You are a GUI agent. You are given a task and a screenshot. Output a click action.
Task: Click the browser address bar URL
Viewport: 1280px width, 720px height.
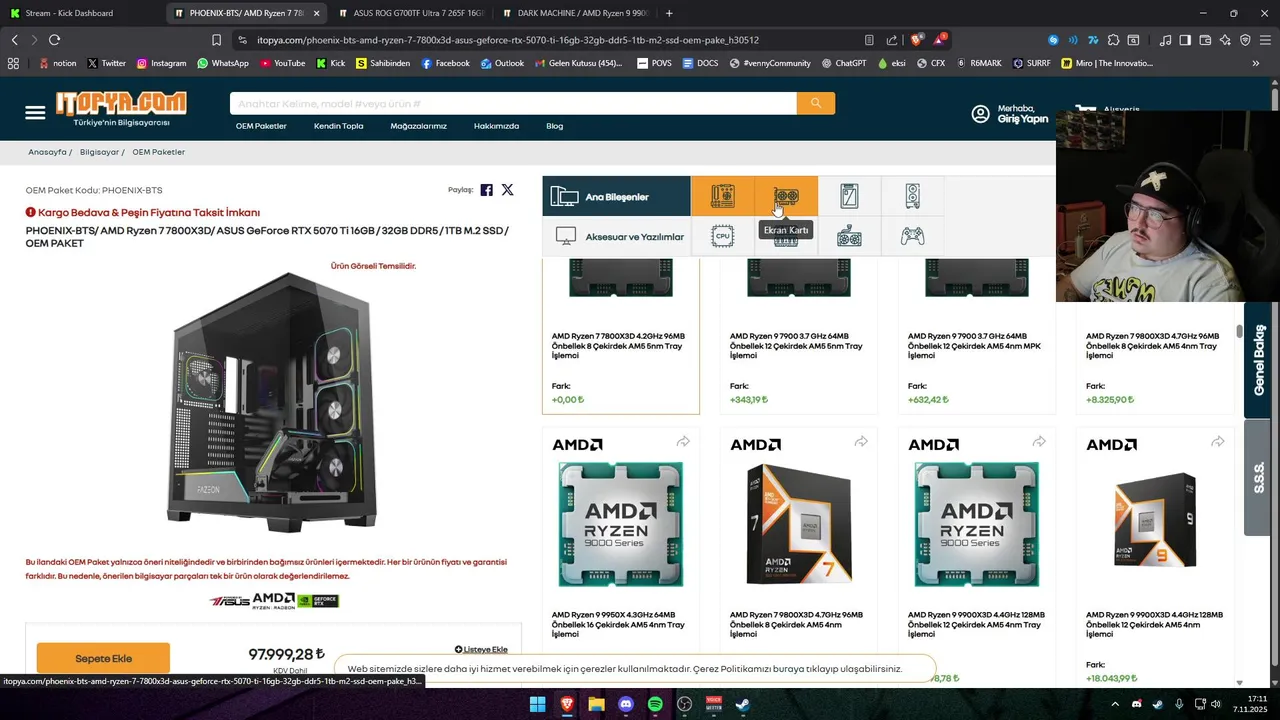coord(508,40)
